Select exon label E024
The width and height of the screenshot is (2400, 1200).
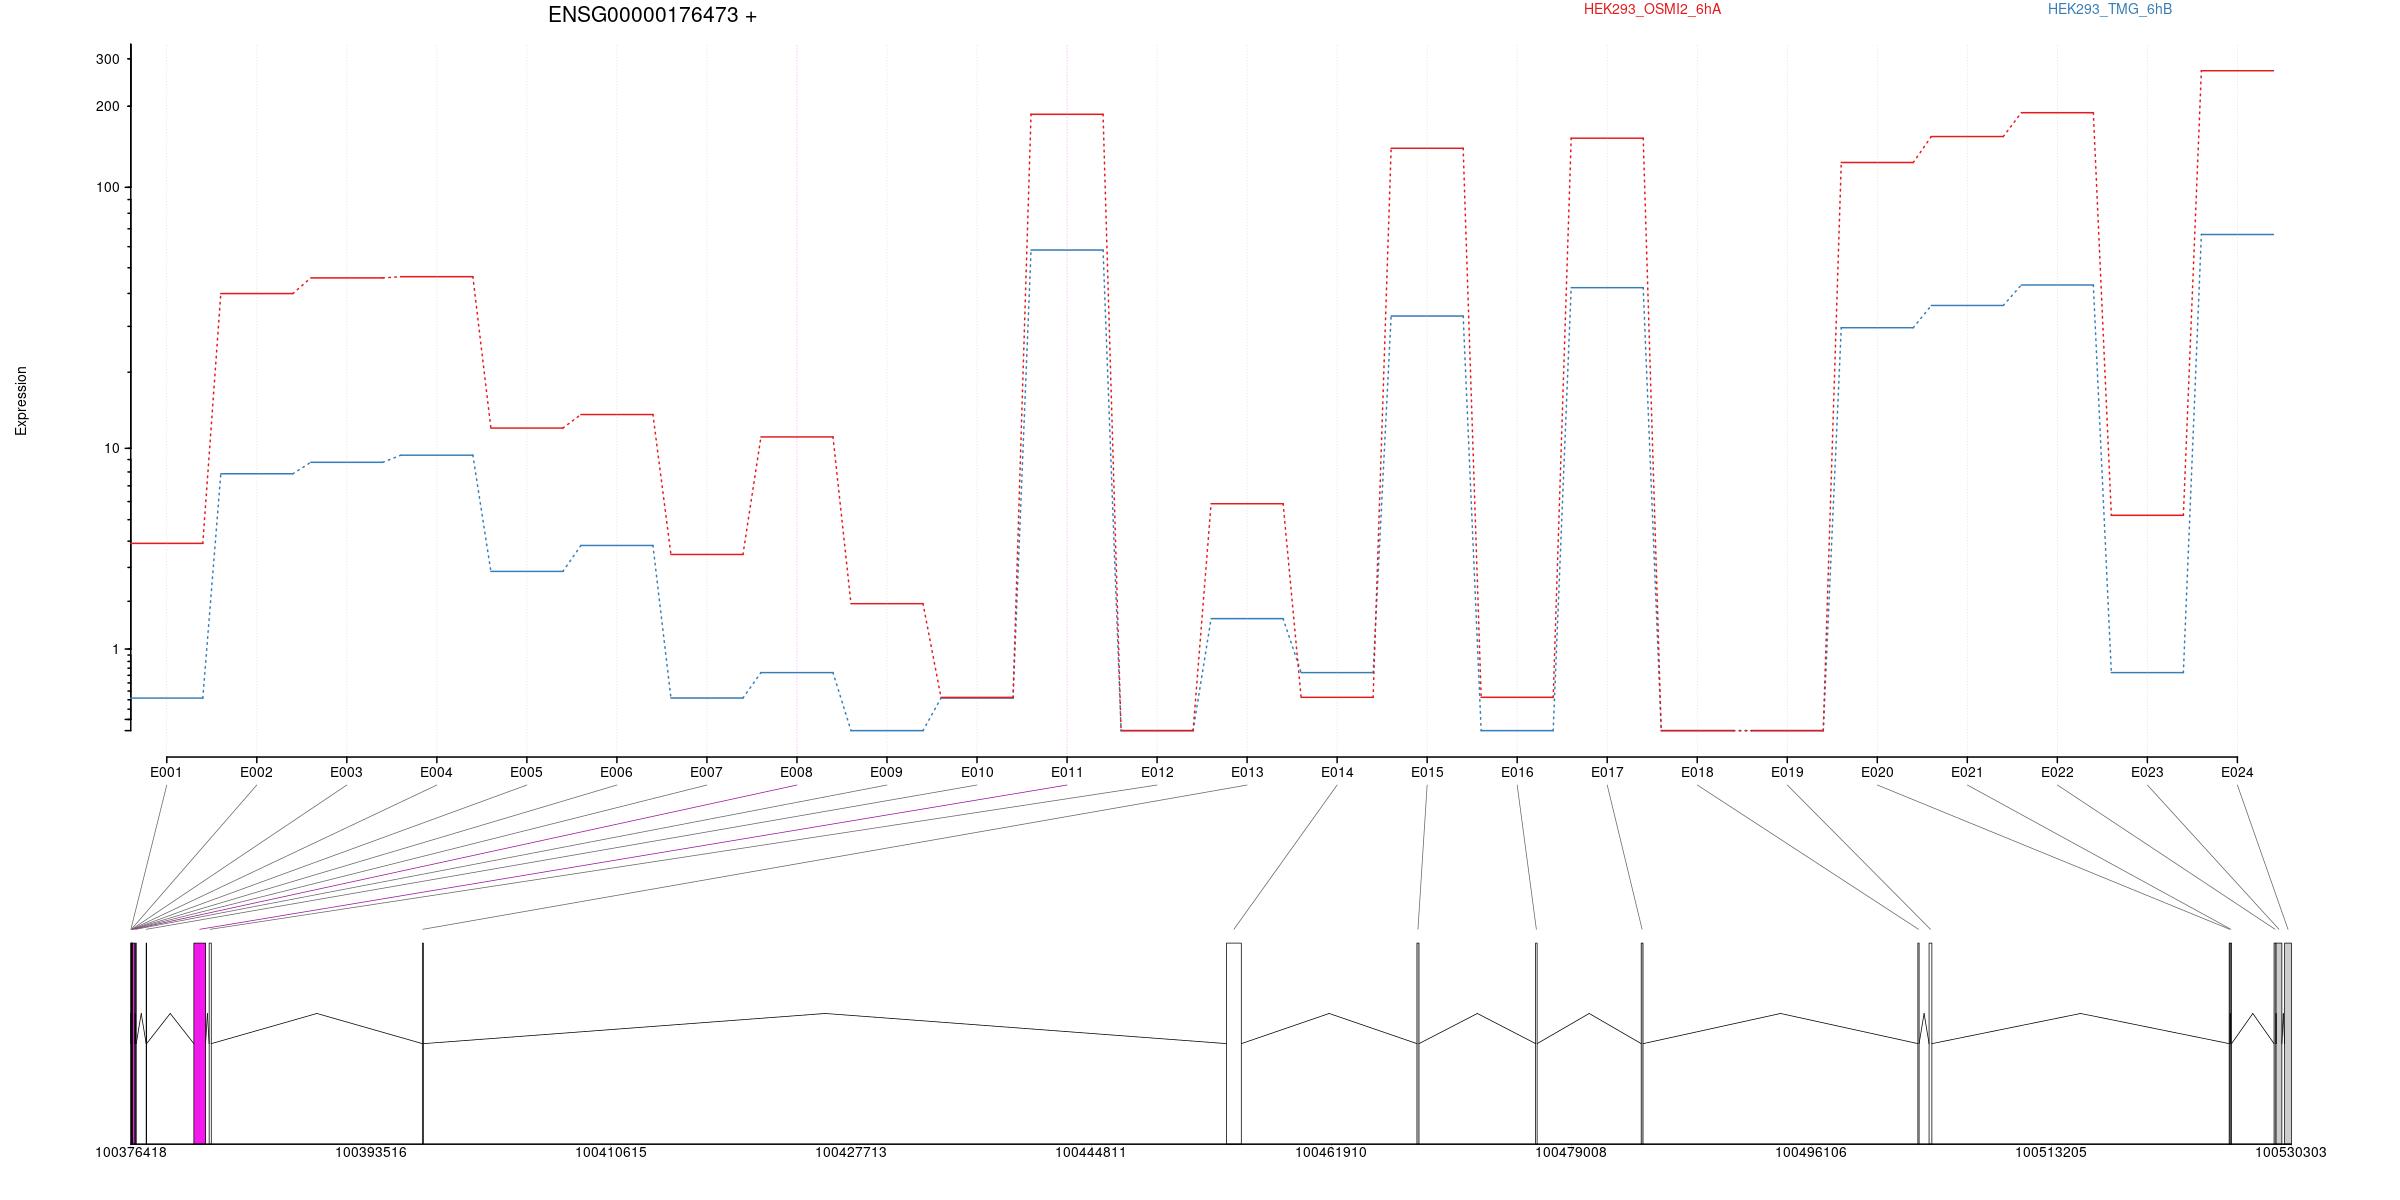[2237, 772]
